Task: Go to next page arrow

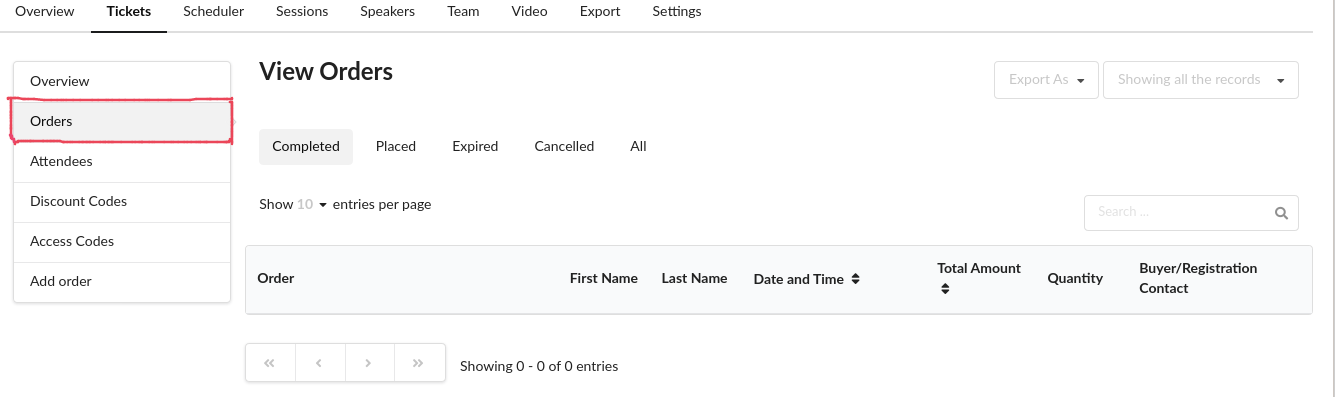Action: [x=370, y=364]
